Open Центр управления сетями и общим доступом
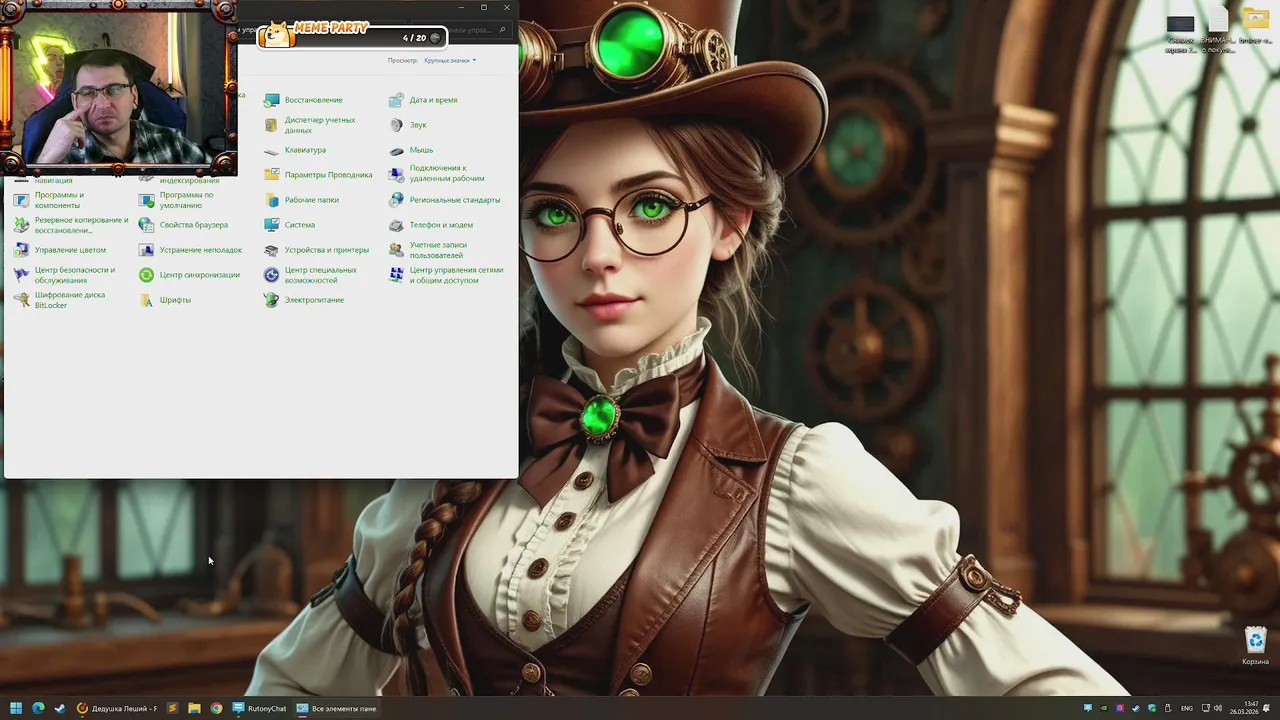Viewport: 1280px width, 720px height. [x=446, y=275]
